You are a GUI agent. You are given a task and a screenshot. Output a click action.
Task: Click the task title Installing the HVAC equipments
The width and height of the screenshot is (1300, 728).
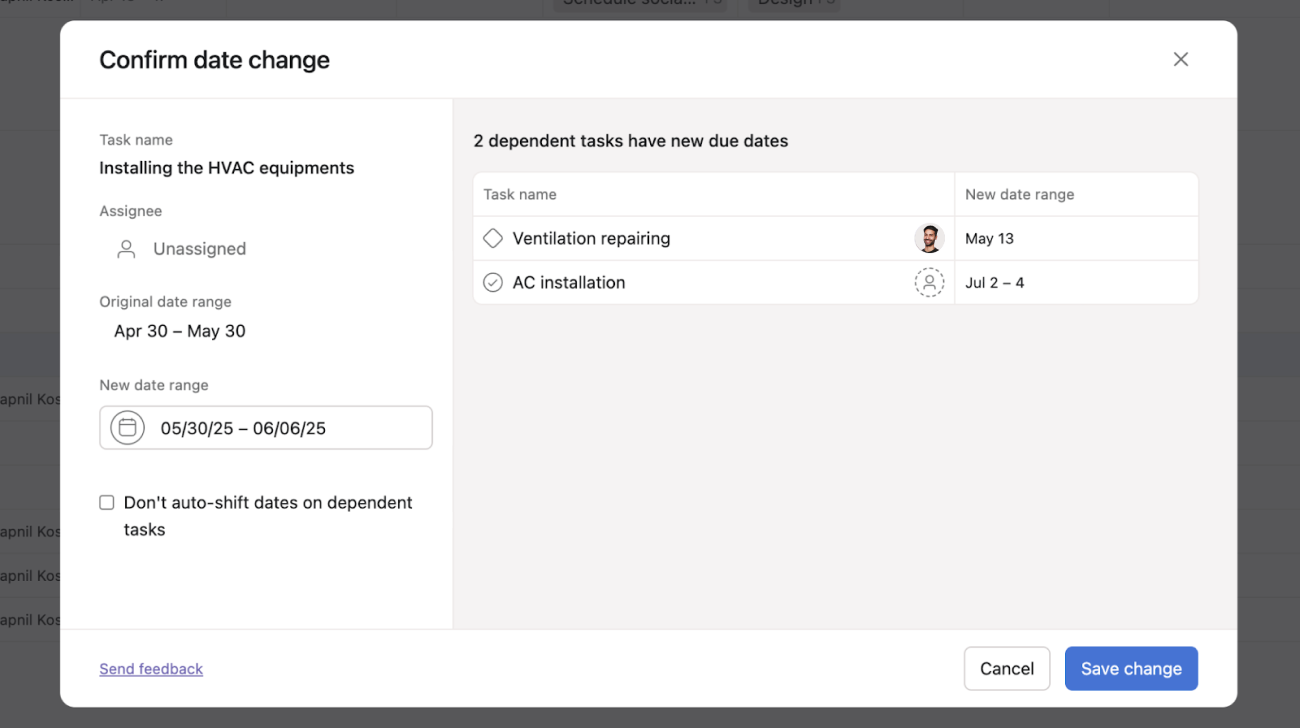click(x=227, y=167)
